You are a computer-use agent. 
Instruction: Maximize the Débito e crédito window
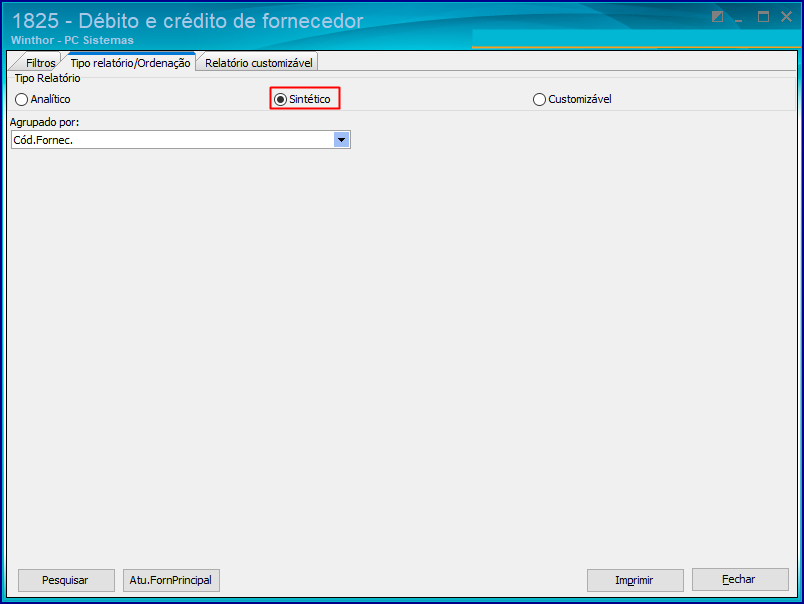click(x=763, y=17)
